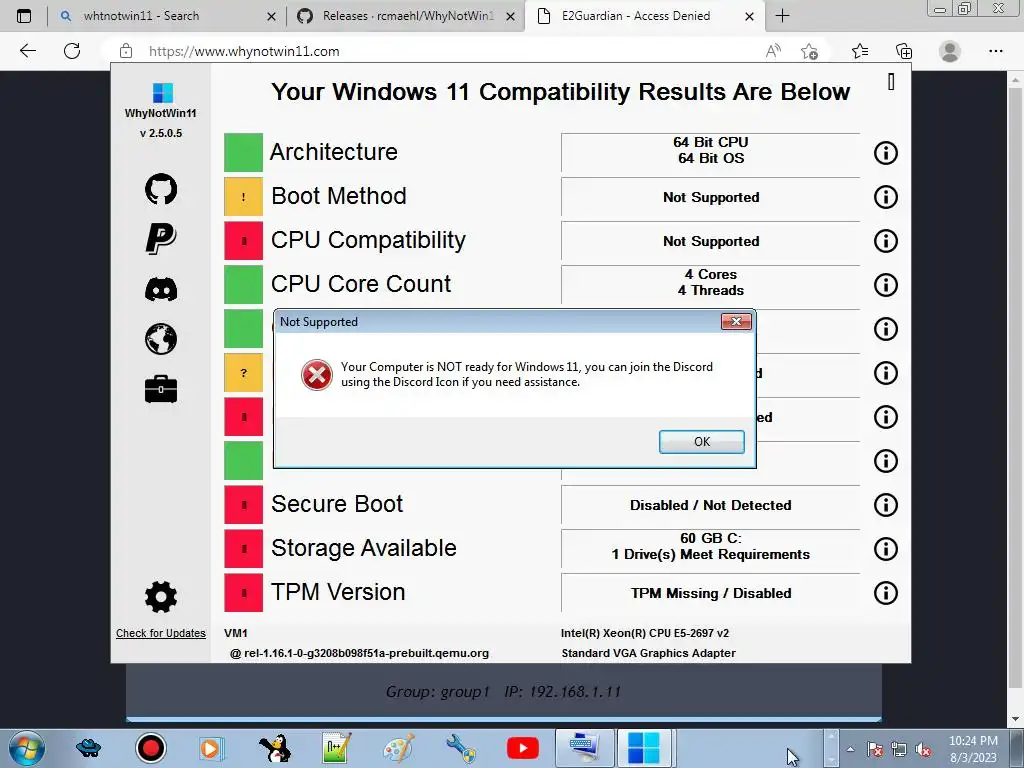The height and width of the screenshot is (768, 1024).
Task: Open Paint palette icon in taskbar
Action: pos(398,748)
